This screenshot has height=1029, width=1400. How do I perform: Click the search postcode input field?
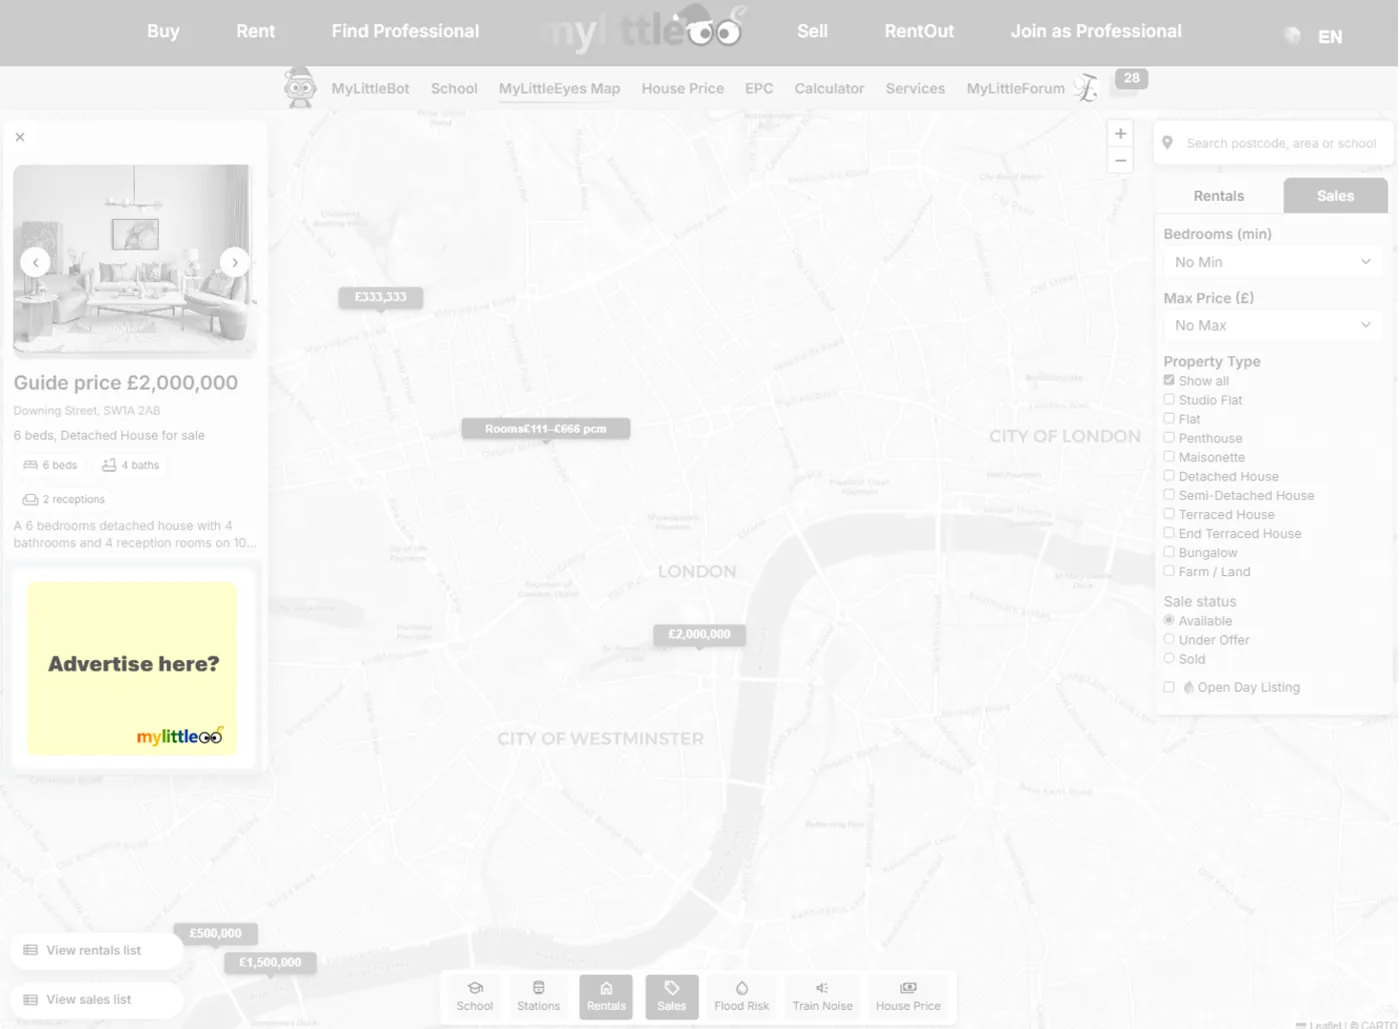[1280, 142]
